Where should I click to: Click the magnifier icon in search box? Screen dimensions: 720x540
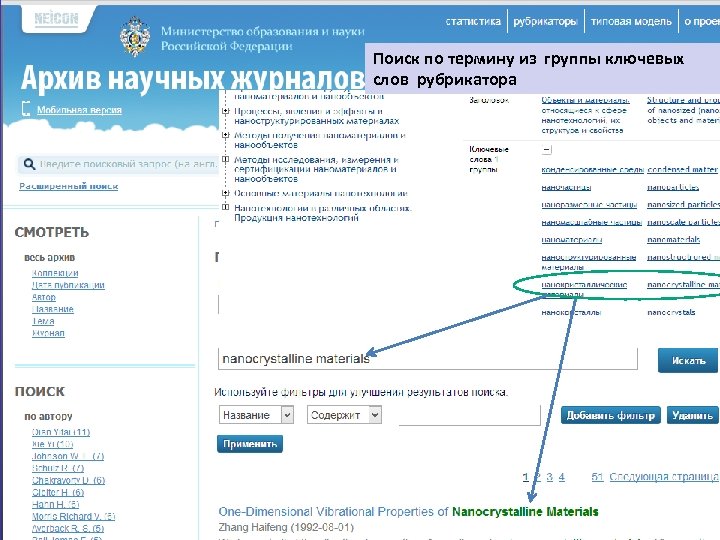coord(29,164)
